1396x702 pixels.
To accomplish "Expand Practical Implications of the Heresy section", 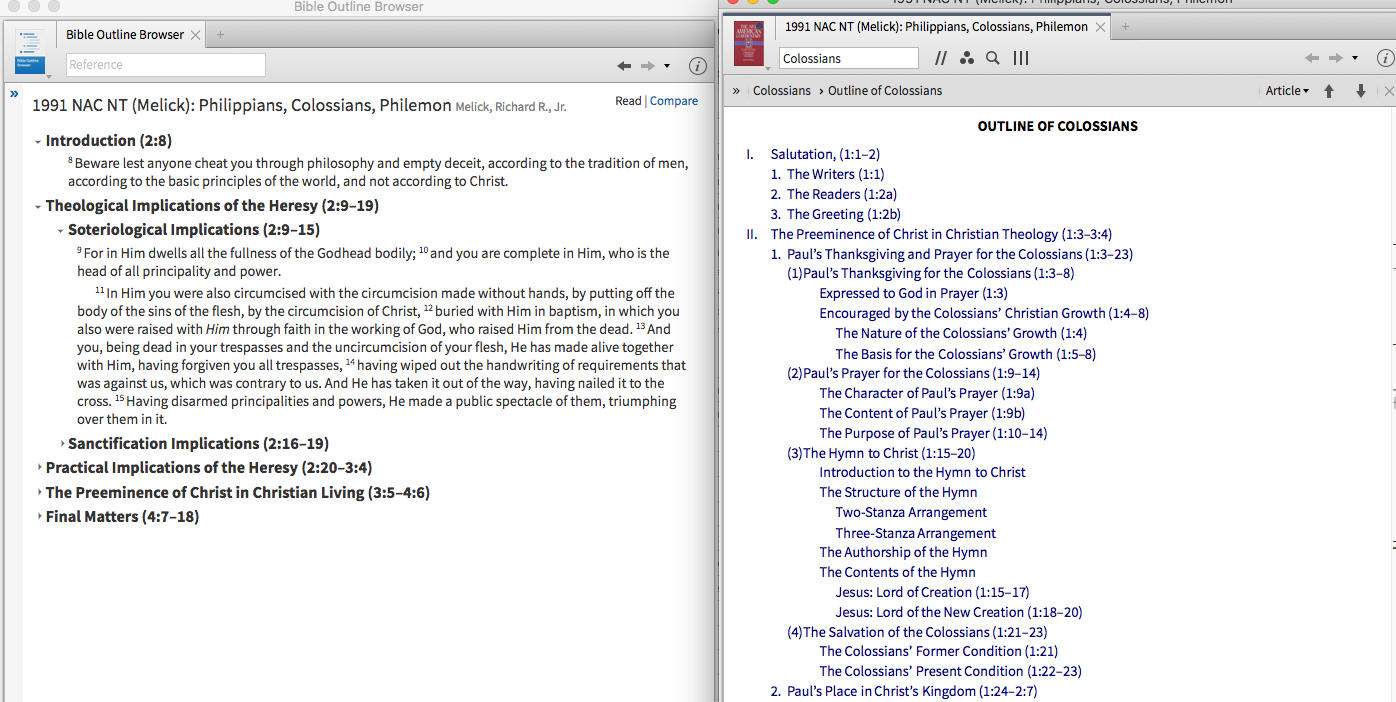I will (x=39, y=468).
